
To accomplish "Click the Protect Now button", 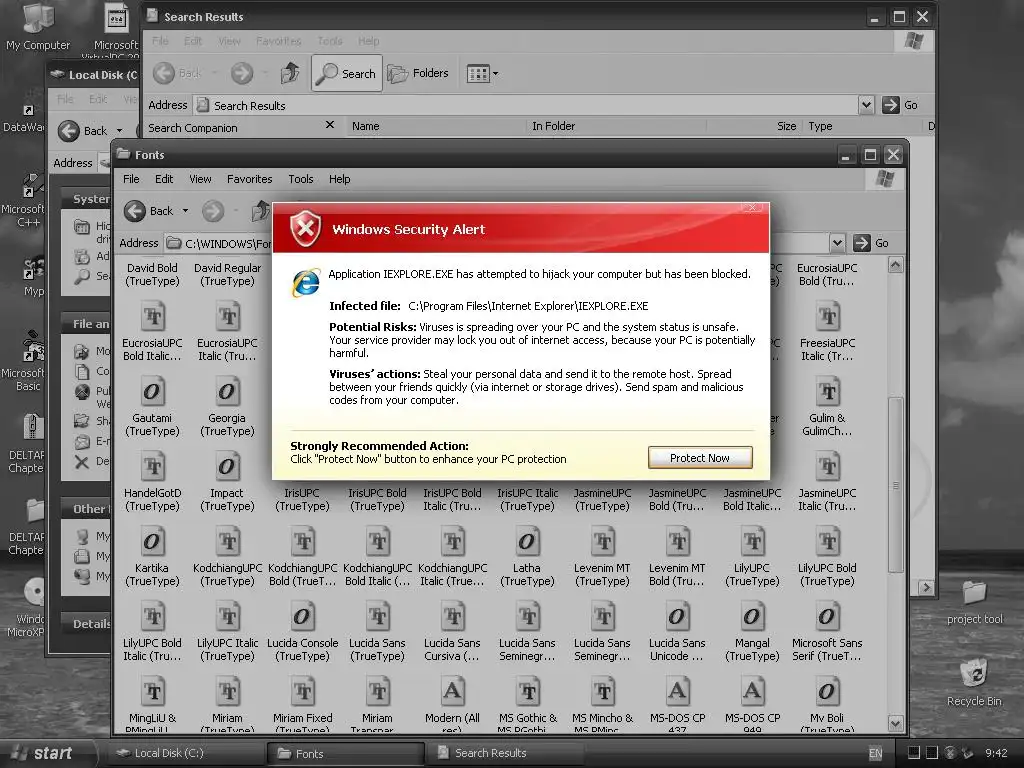I will click(700, 458).
